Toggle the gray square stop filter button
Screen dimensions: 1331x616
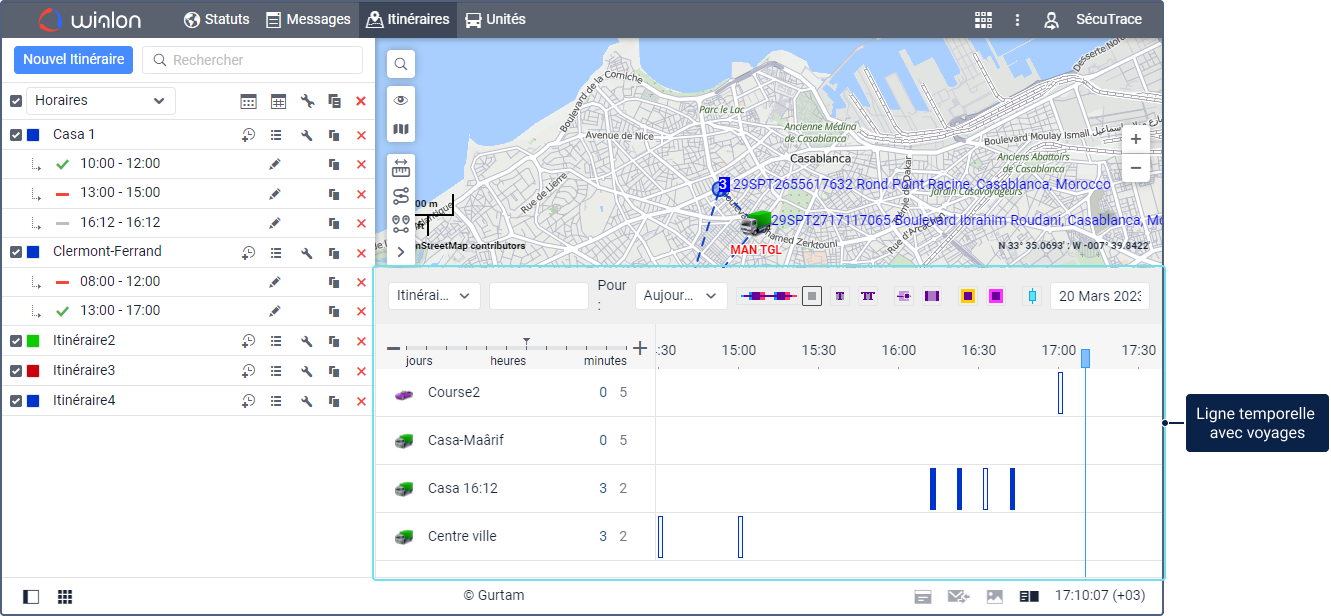click(812, 296)
